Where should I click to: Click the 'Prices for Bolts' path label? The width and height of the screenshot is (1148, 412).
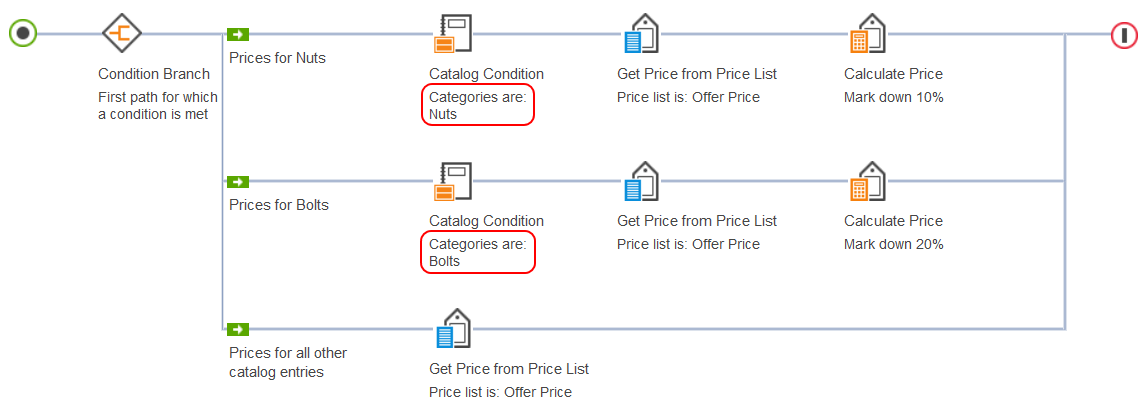coord(279,205)
